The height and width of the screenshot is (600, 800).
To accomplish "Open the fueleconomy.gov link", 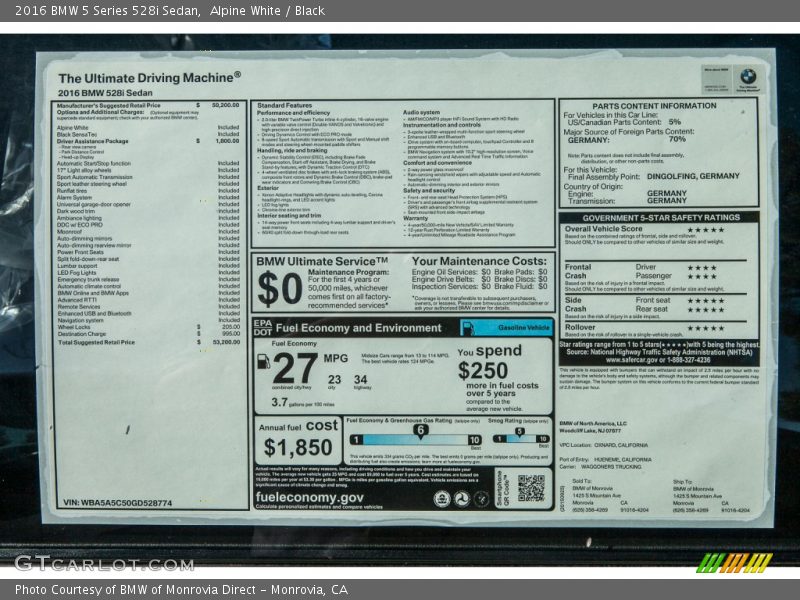I will coord(310,497).
